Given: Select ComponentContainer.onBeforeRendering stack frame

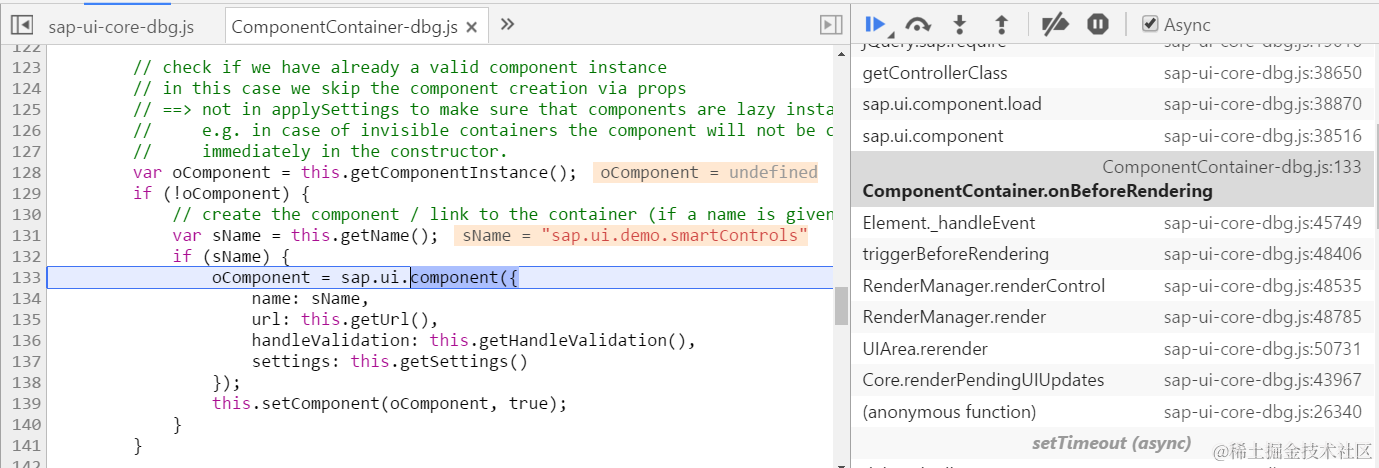Looking at the screenshot, I should point(1112,179).
